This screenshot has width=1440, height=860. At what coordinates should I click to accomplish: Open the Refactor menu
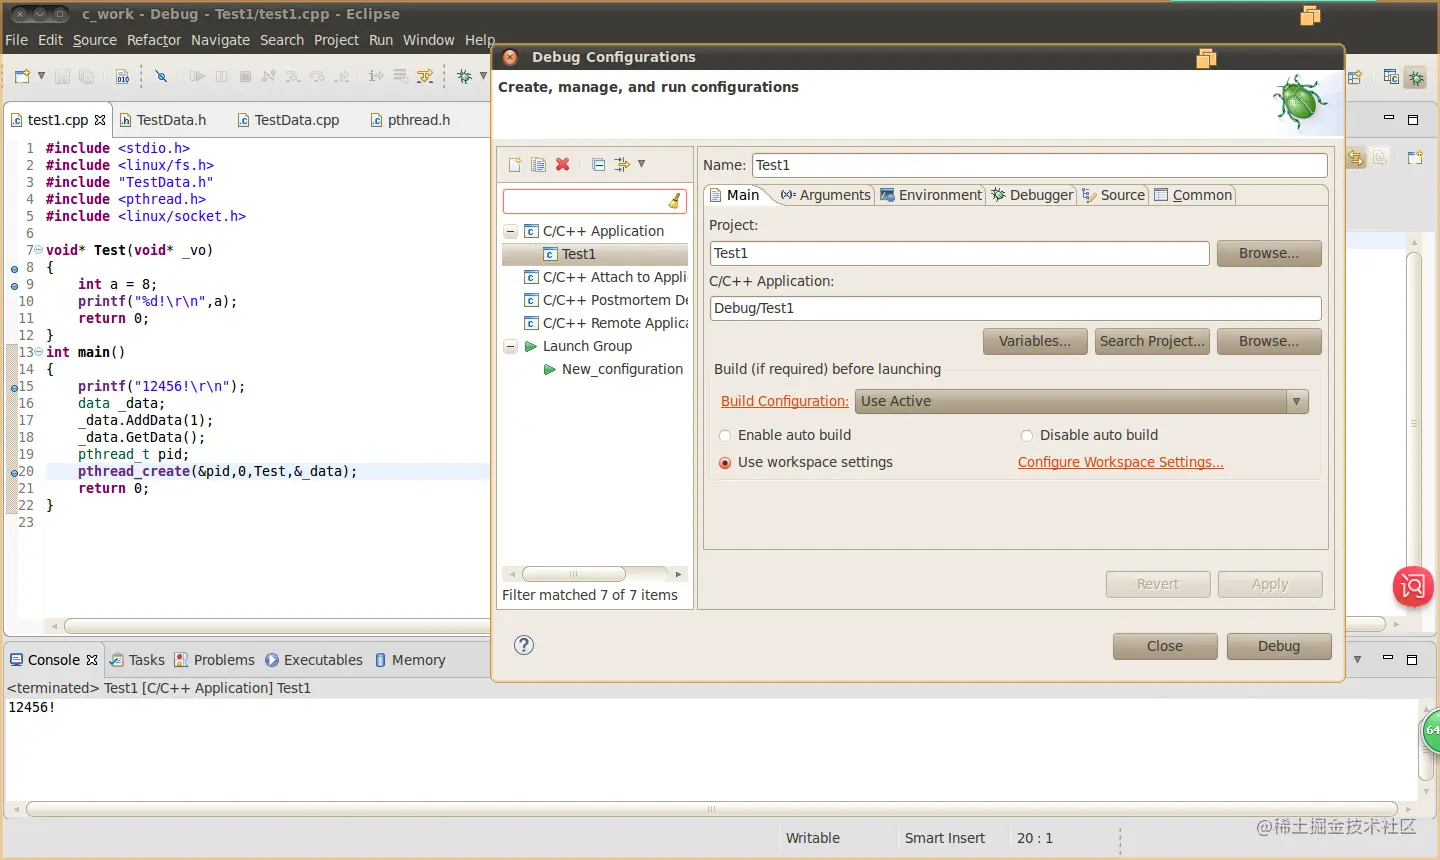click(x=154, y=40)
